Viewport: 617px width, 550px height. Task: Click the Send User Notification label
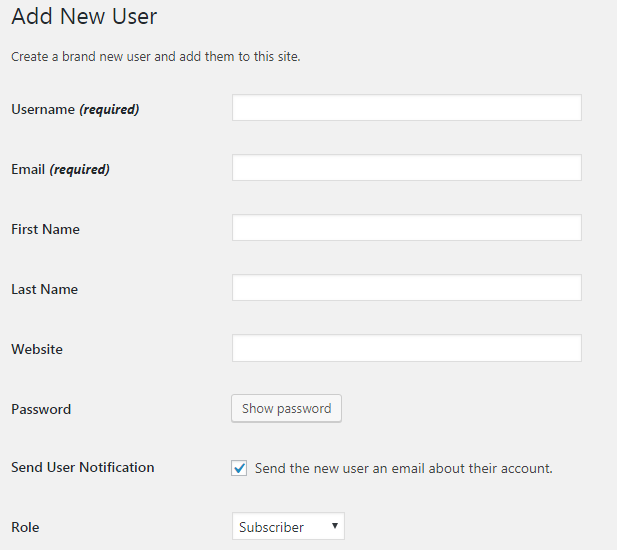tap(83, 467)
